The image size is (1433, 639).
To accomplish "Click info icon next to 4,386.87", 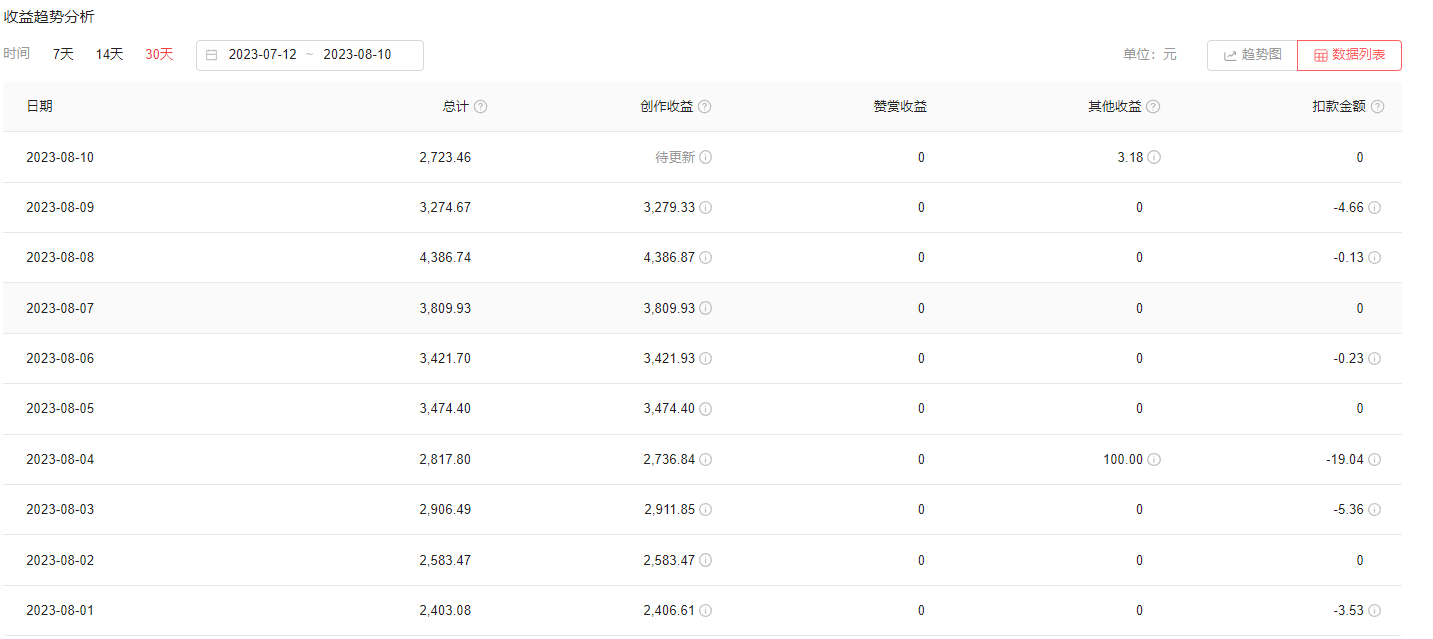I will point(706,258).
